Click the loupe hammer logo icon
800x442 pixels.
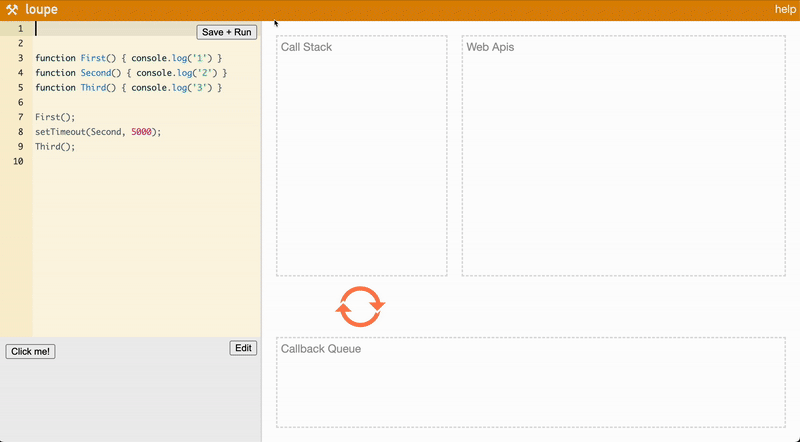(12, 9)
